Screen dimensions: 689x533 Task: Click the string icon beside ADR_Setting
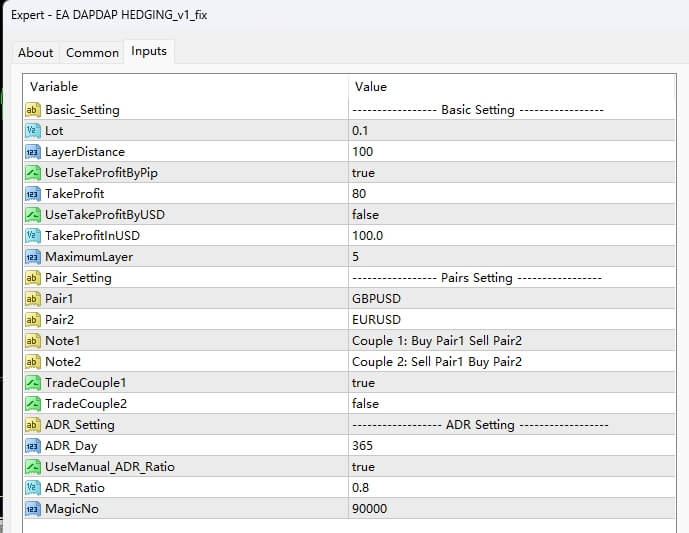click(x=33, y=424)
